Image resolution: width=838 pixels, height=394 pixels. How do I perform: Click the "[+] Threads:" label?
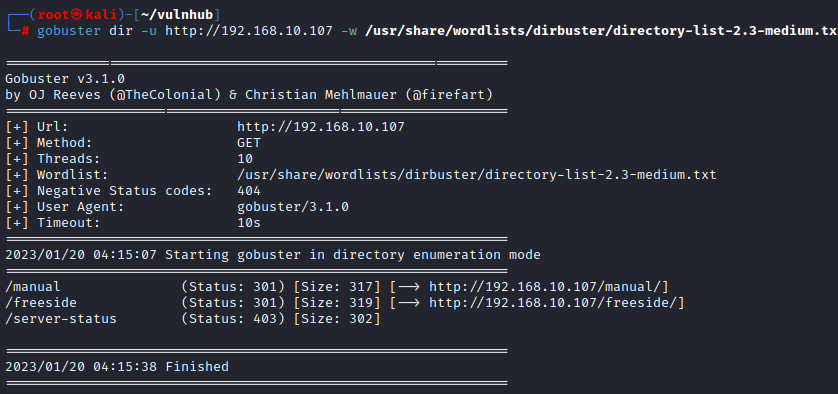(x=53, y=159)
